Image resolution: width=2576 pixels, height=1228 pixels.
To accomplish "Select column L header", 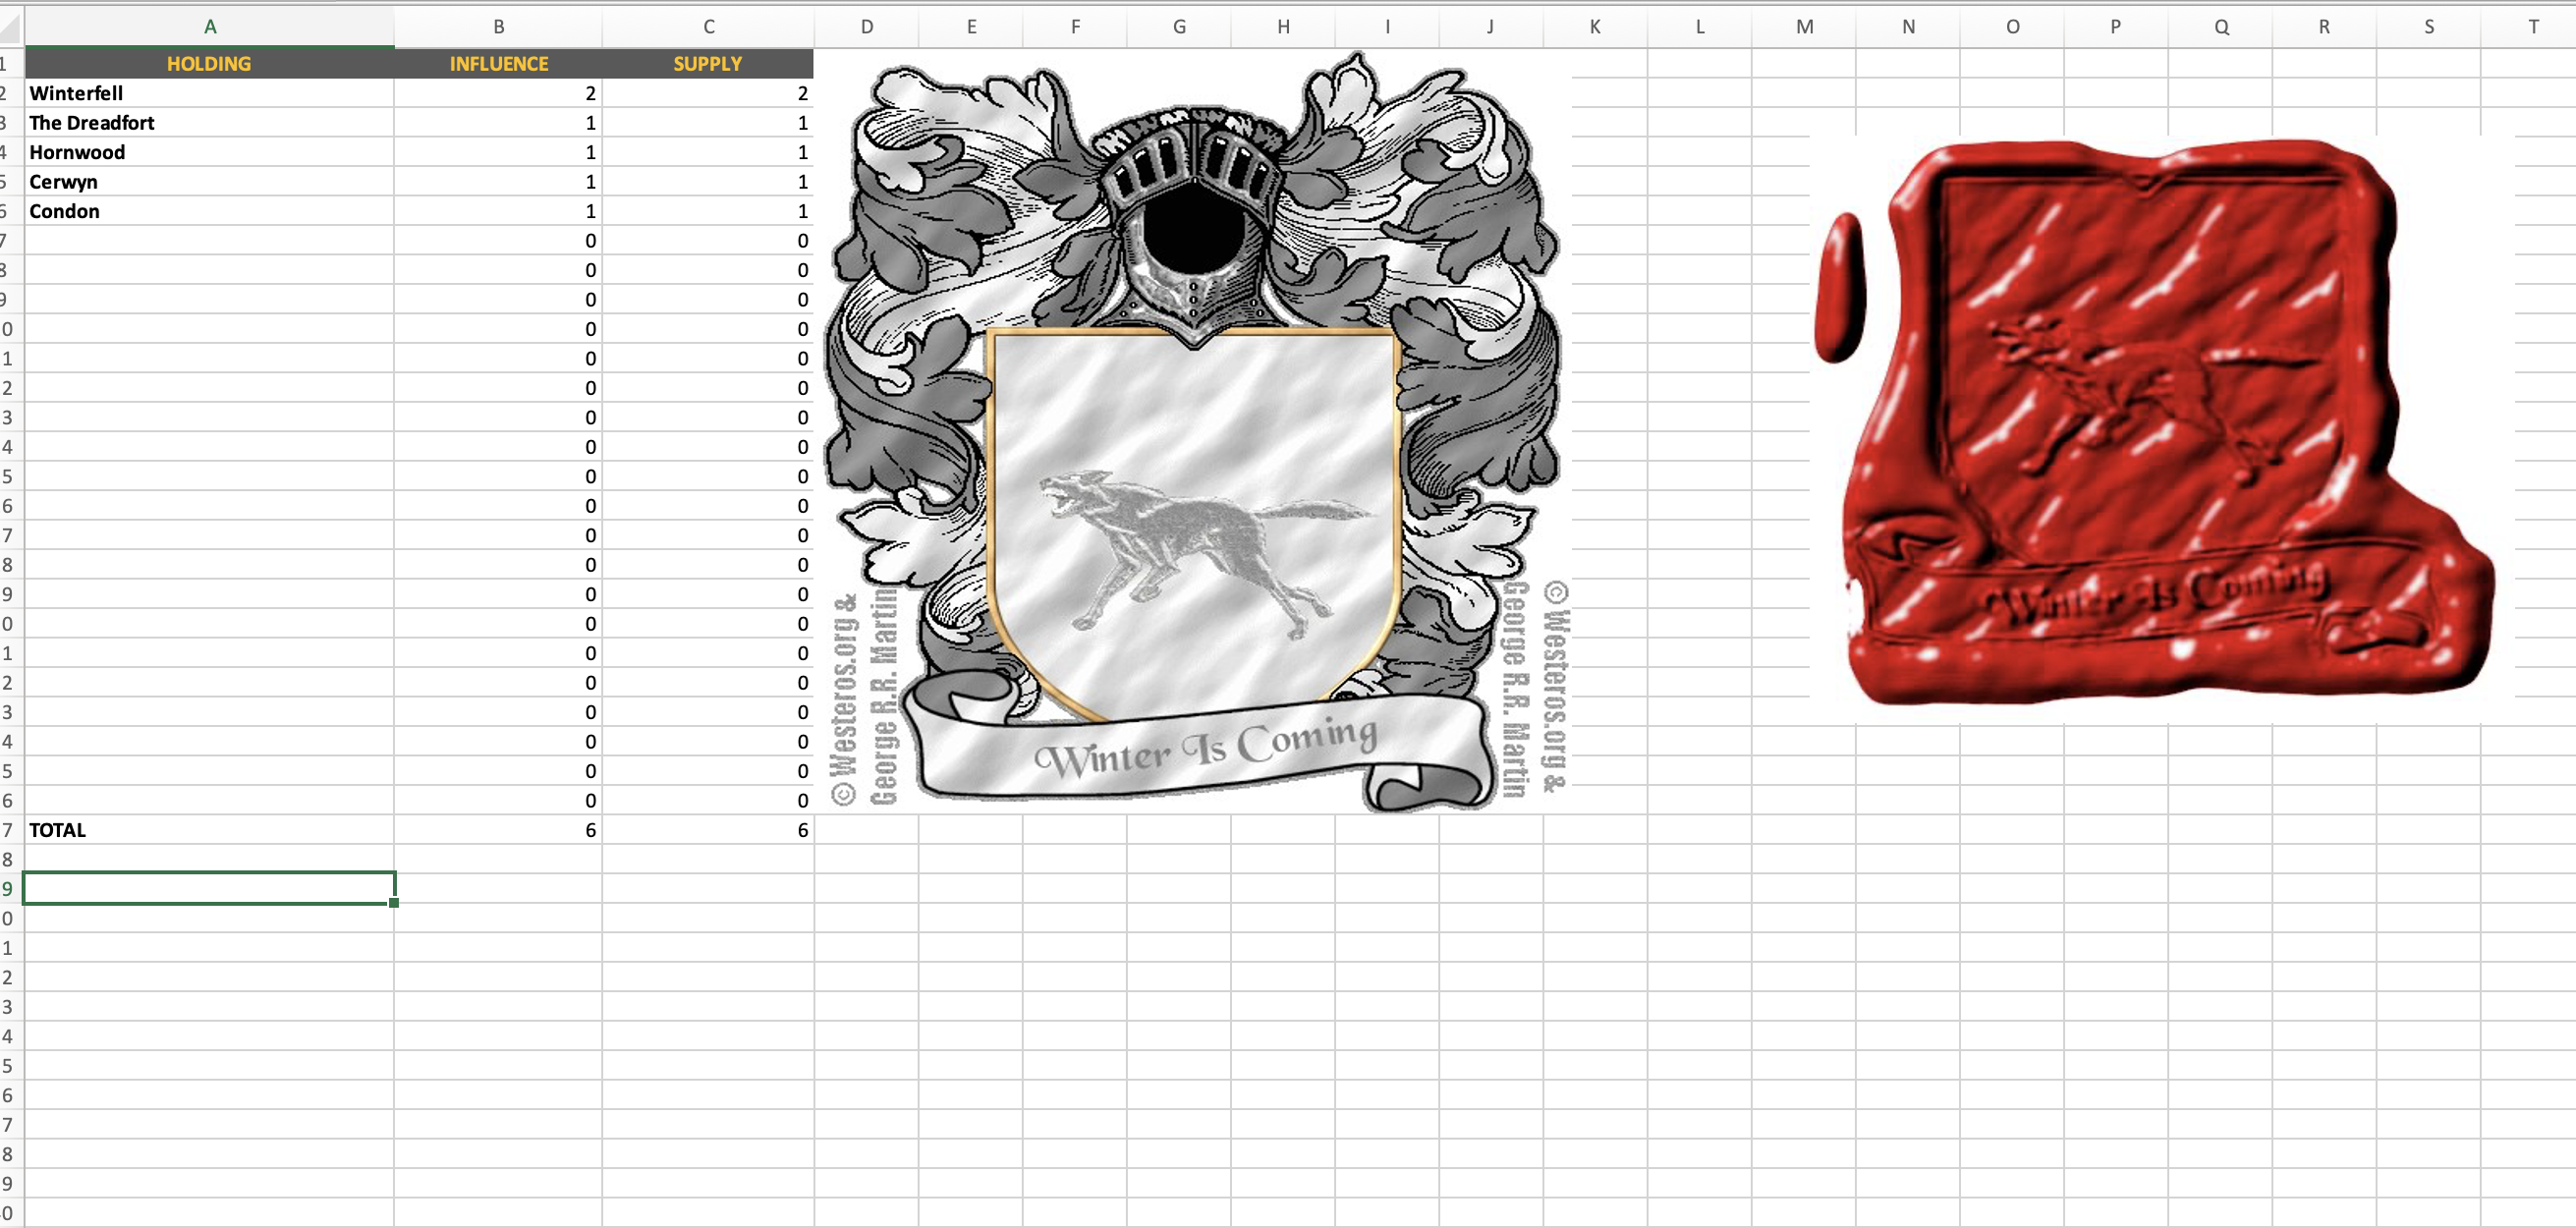I will click(1699, 27).
